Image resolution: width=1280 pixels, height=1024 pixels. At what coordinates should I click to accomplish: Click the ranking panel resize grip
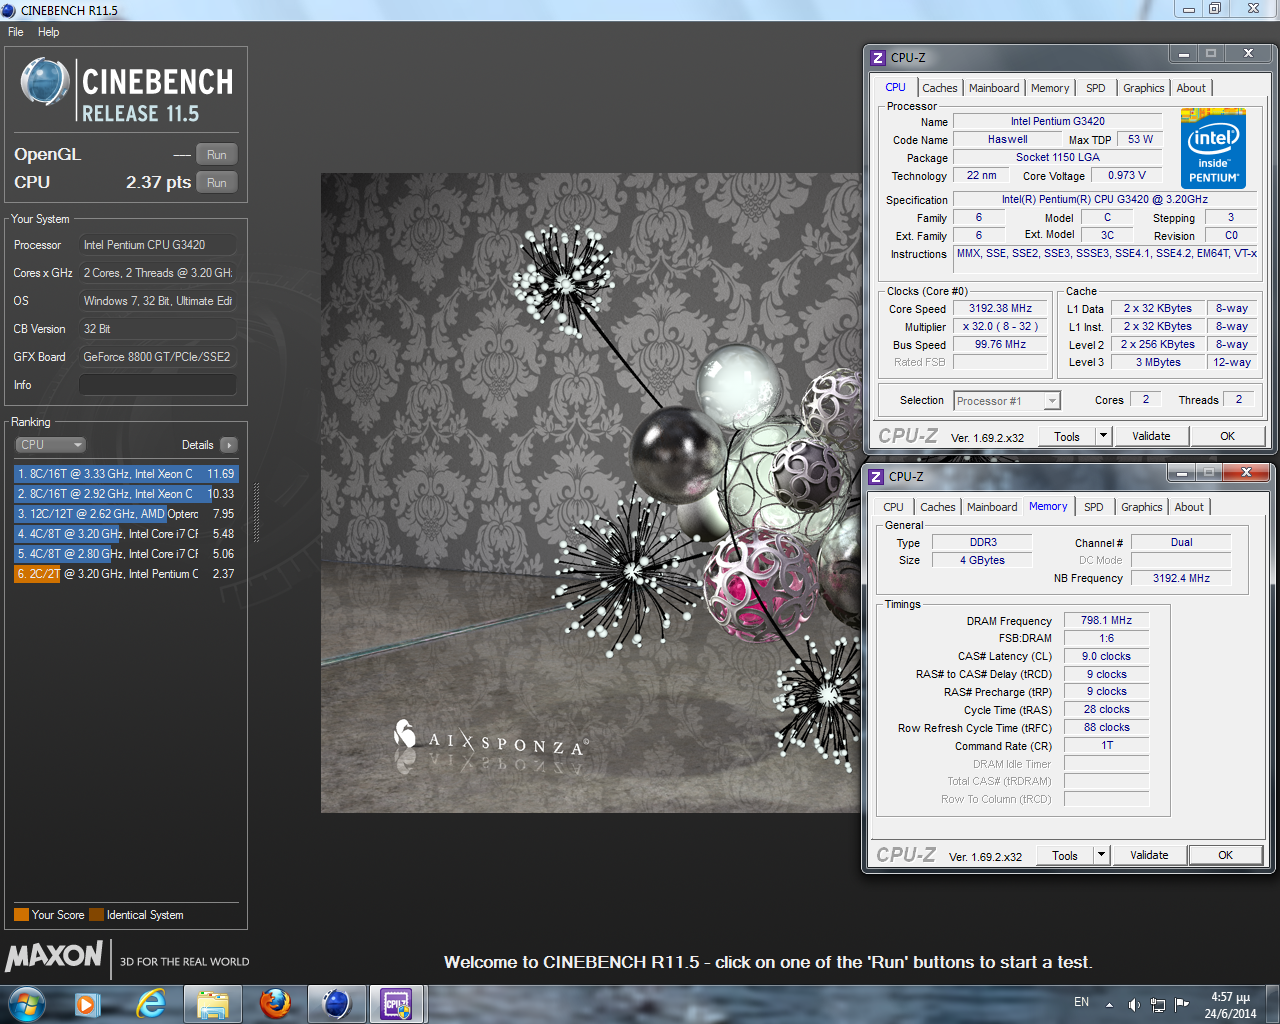tap(256, 513)
